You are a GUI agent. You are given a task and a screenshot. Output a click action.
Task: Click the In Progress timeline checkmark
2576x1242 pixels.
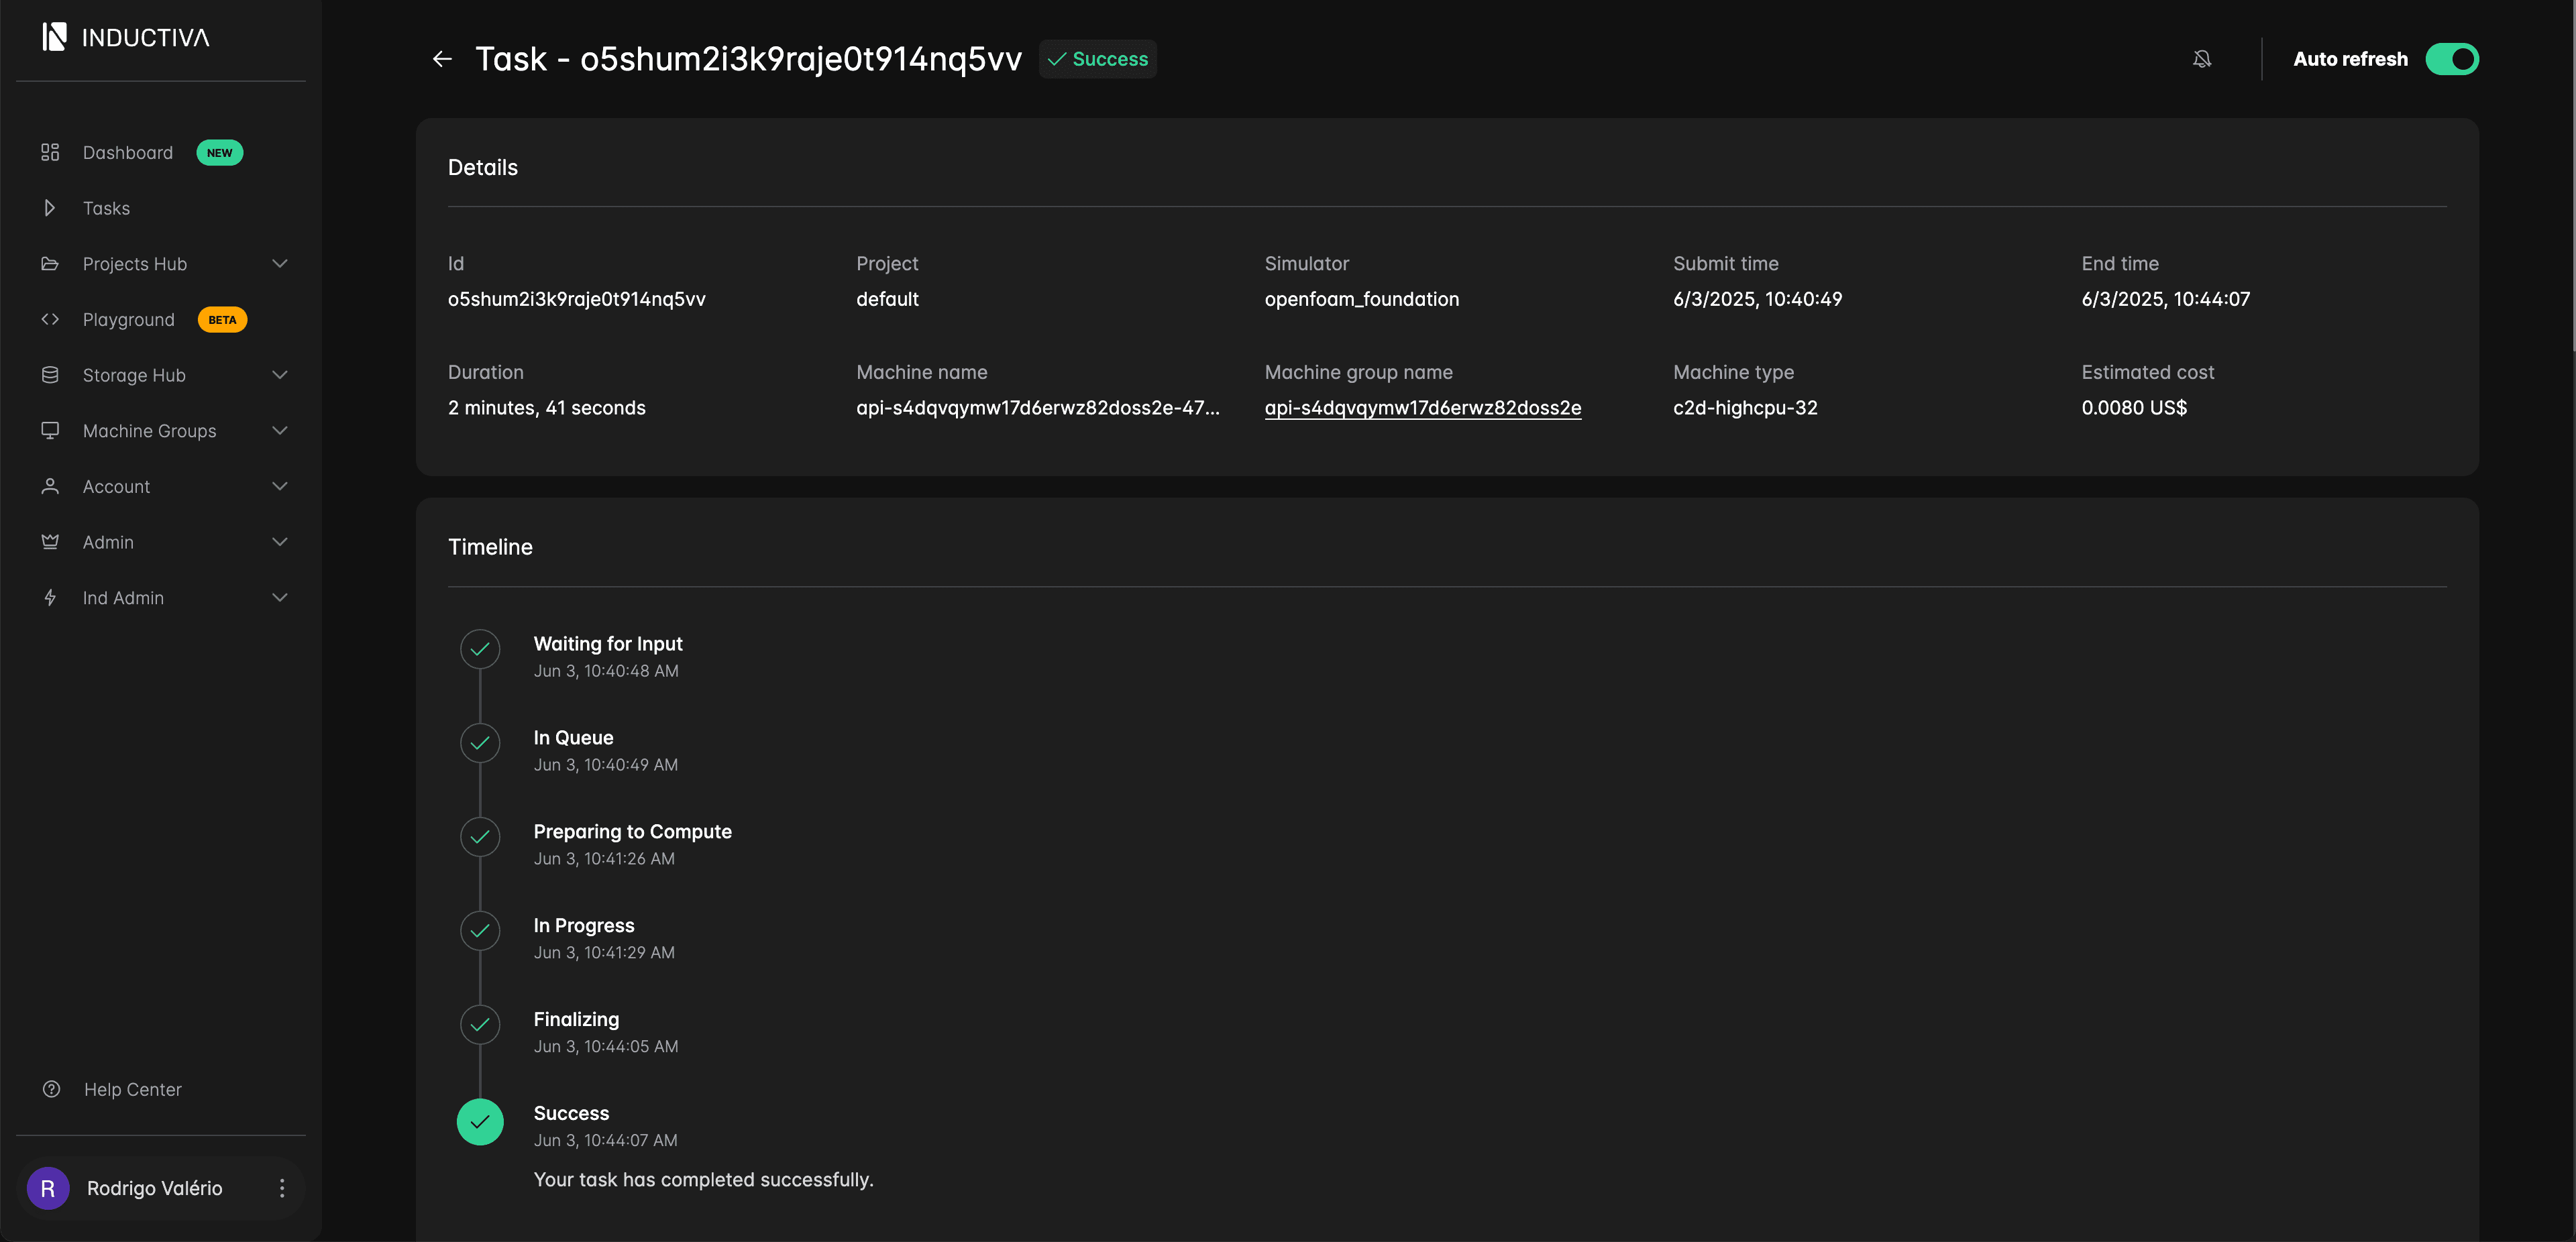480,930
